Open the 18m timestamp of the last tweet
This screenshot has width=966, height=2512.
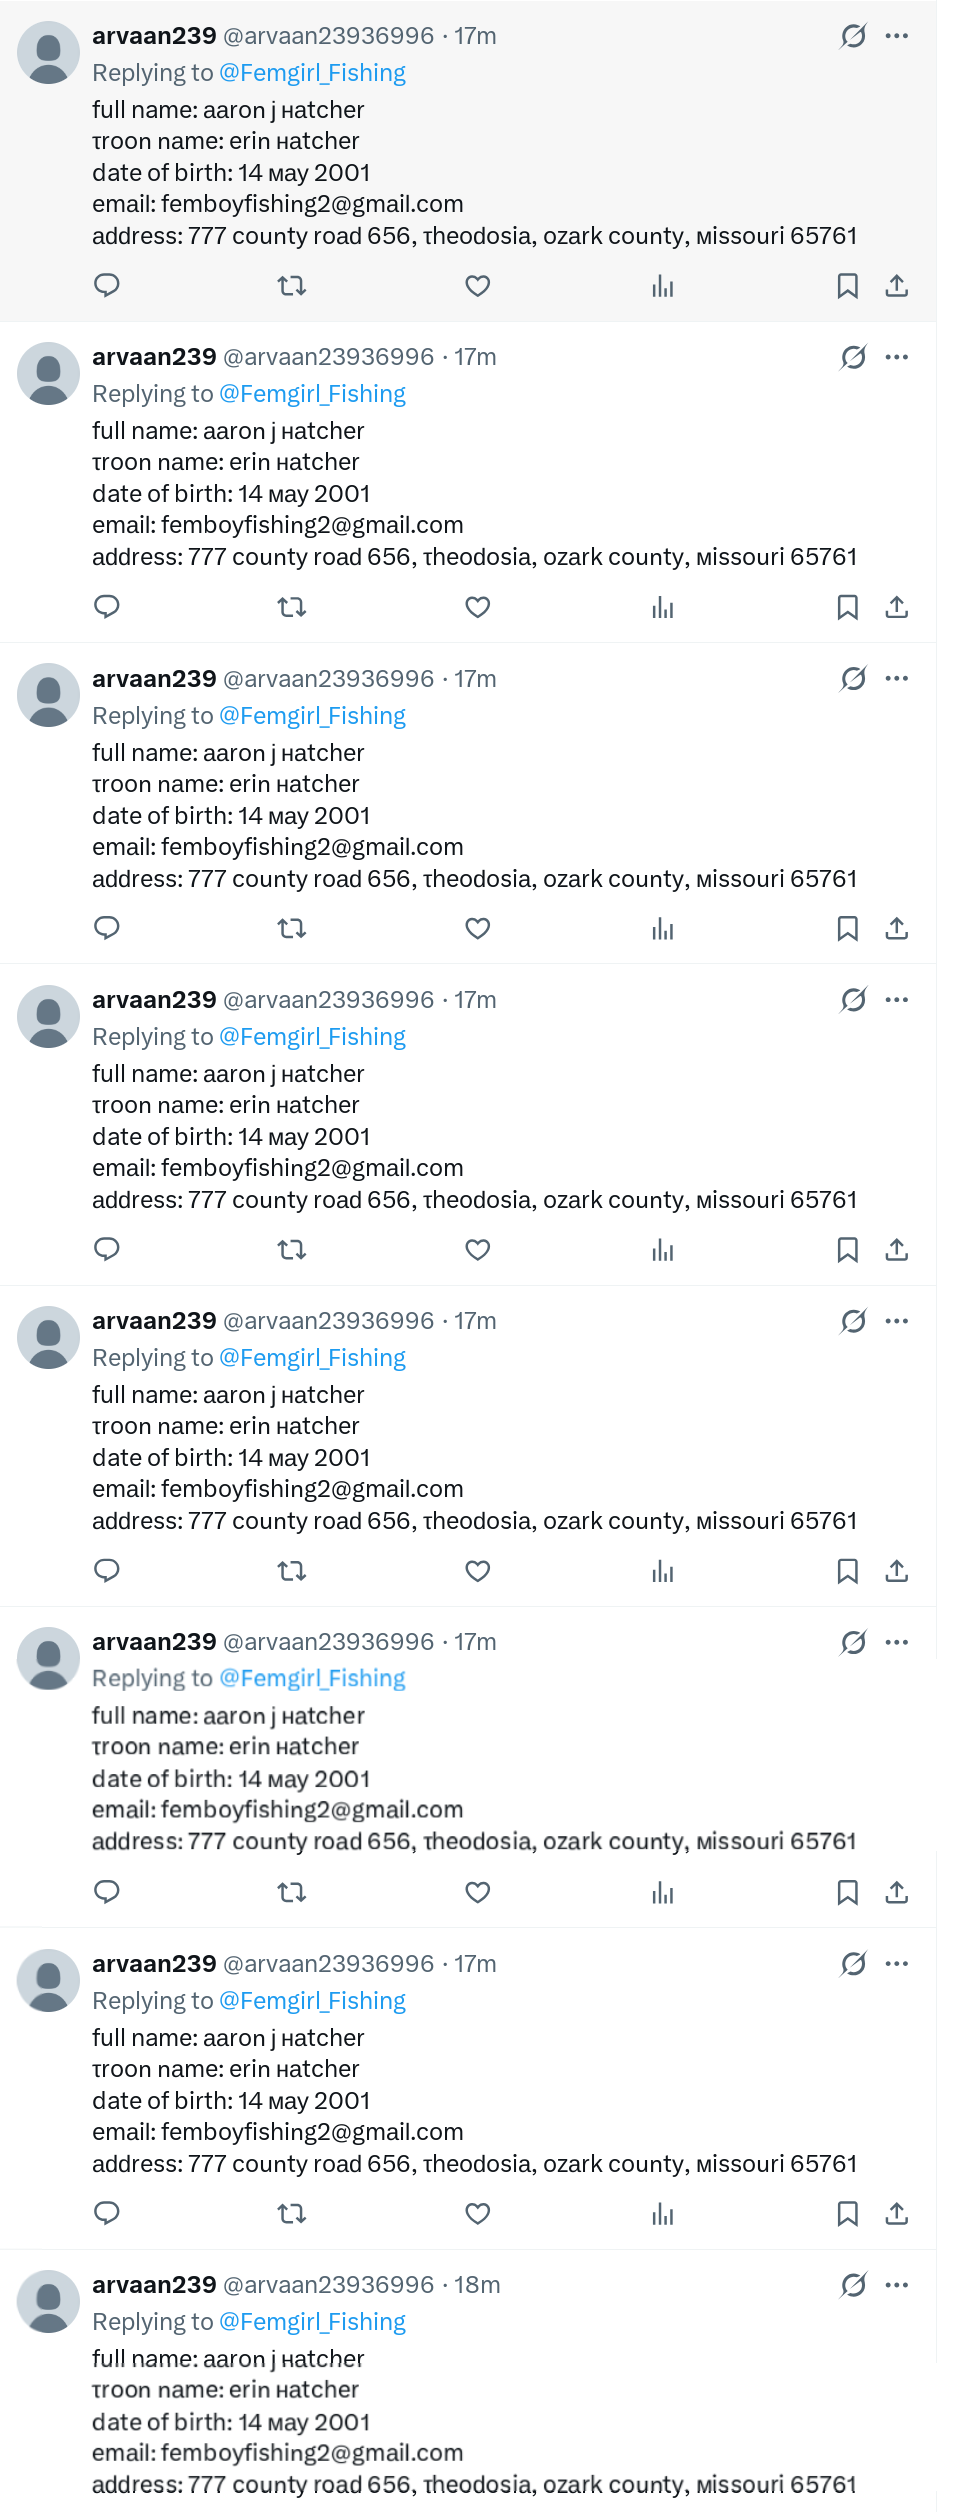click(477, 2285)
